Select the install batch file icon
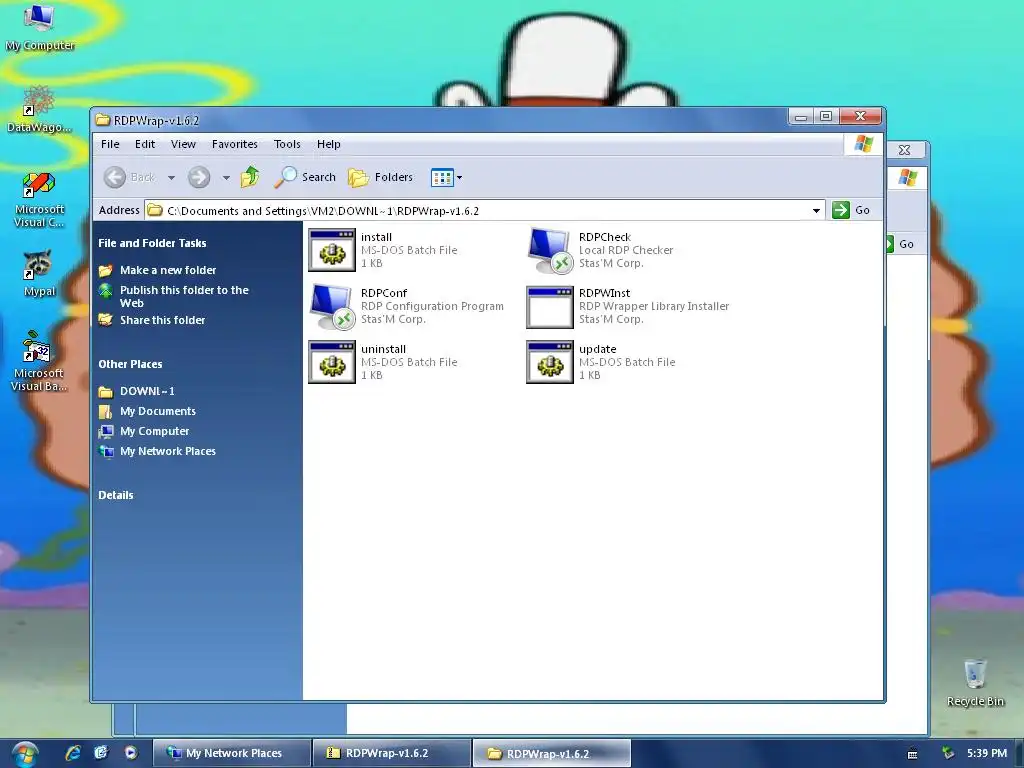 coord(332,250)
